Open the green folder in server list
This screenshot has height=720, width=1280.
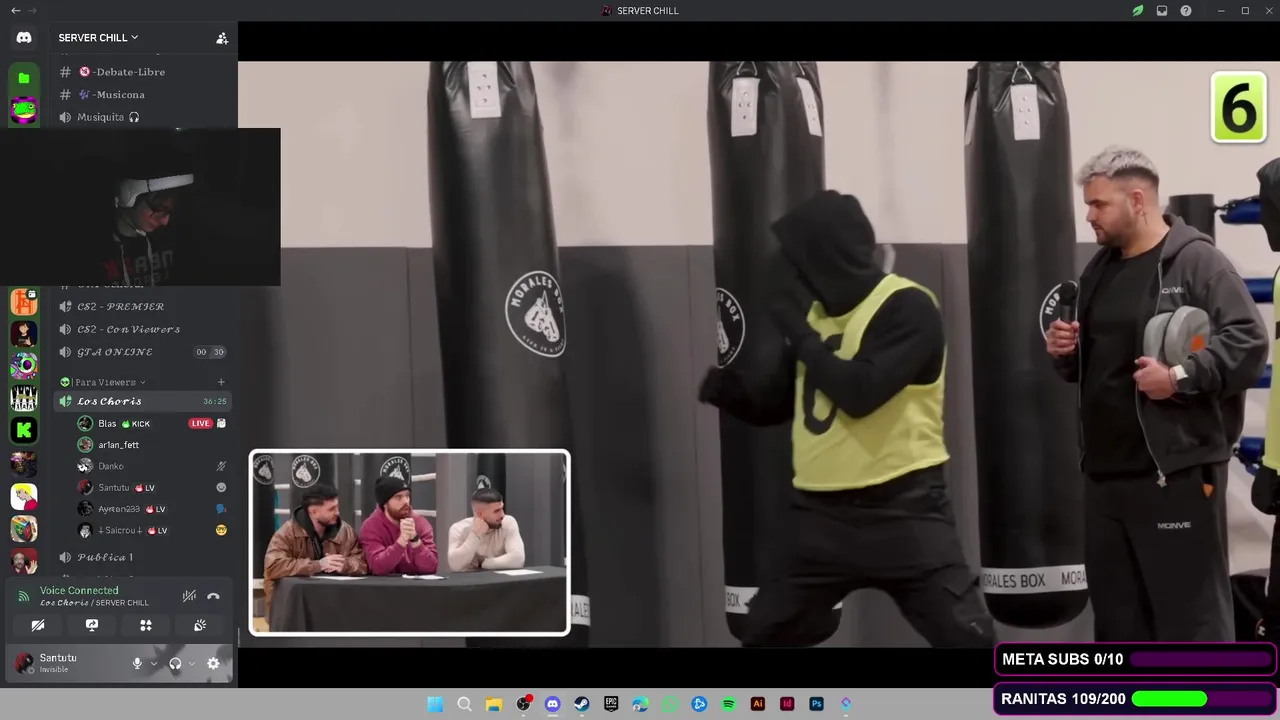tap(24, 77)
